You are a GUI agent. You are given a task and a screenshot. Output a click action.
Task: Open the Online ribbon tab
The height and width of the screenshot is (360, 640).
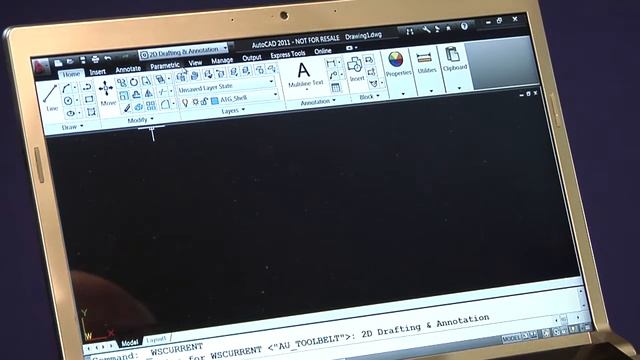tap(322, 51)
